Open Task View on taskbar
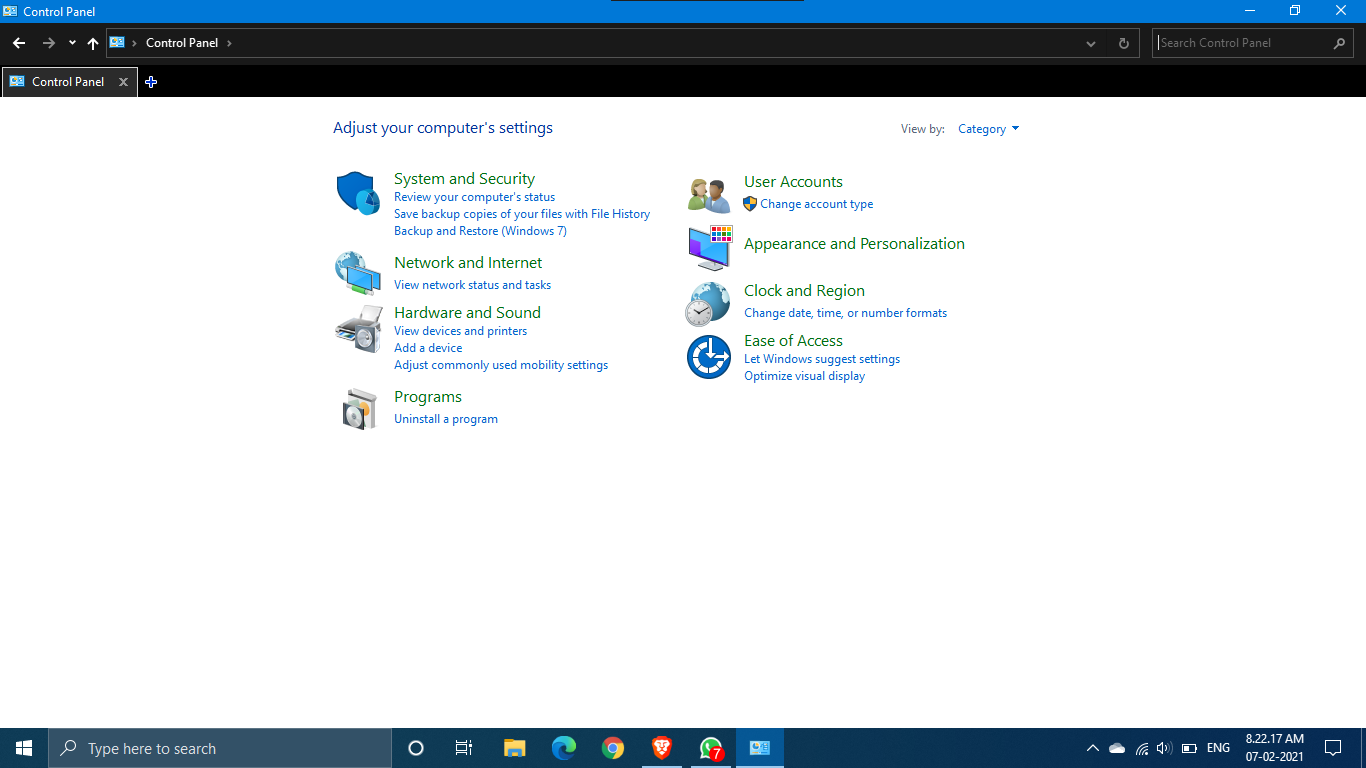The width and height of the screenshot is (1366, 768). pos(464,748)
